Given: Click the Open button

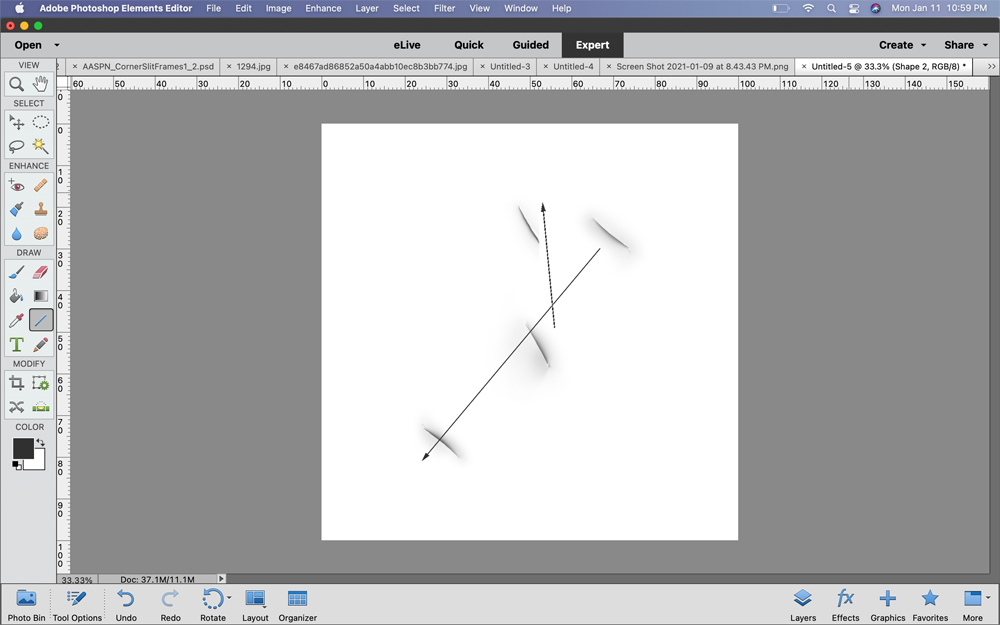Looking at the screenshot, I should [28, 45].
